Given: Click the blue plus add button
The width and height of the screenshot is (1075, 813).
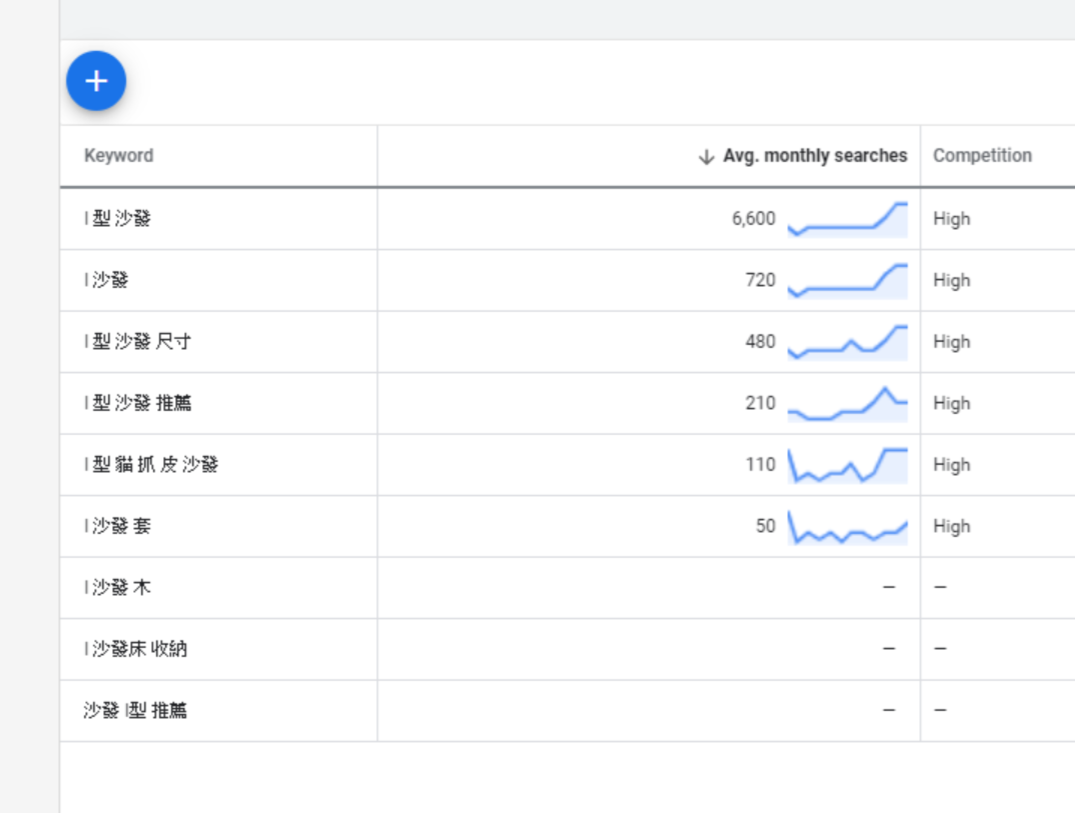Looking at the screenshot, I should tap(96, 81).
